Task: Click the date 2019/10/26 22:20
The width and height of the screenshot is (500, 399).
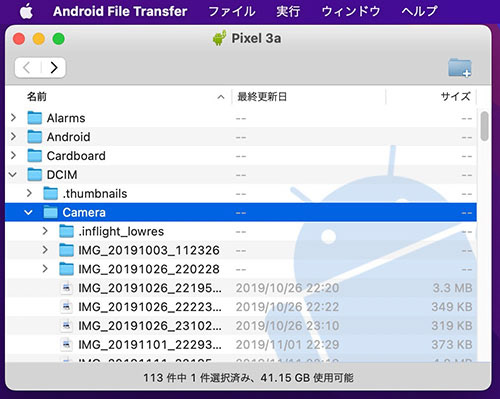Action: pyautogui.click(x=287, y=288)
